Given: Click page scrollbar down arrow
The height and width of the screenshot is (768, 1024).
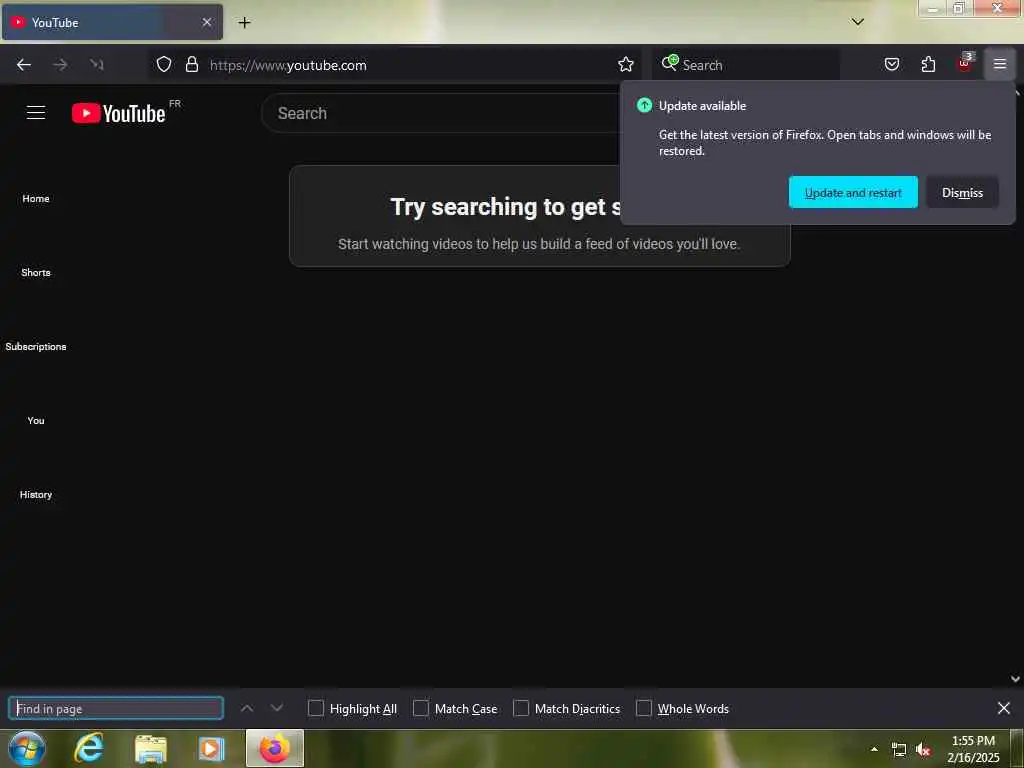Looking at the screenshot, I should 1016,679.
